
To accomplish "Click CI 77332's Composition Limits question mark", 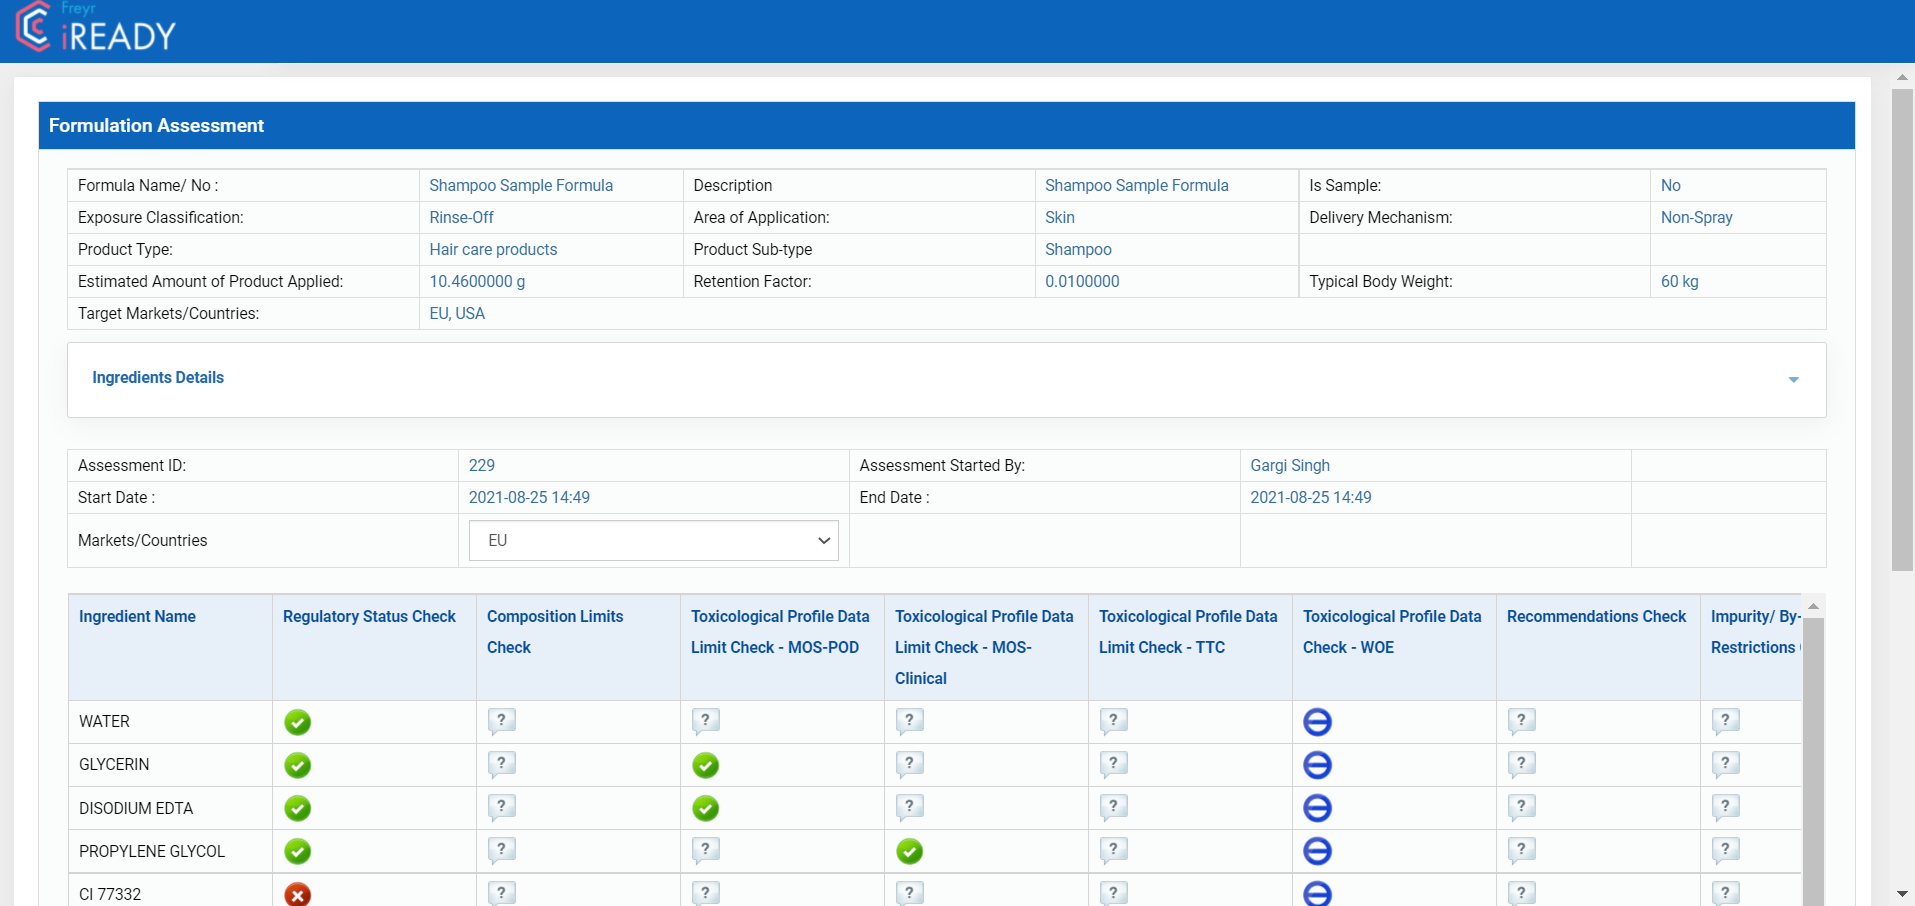I will [501, 893].
